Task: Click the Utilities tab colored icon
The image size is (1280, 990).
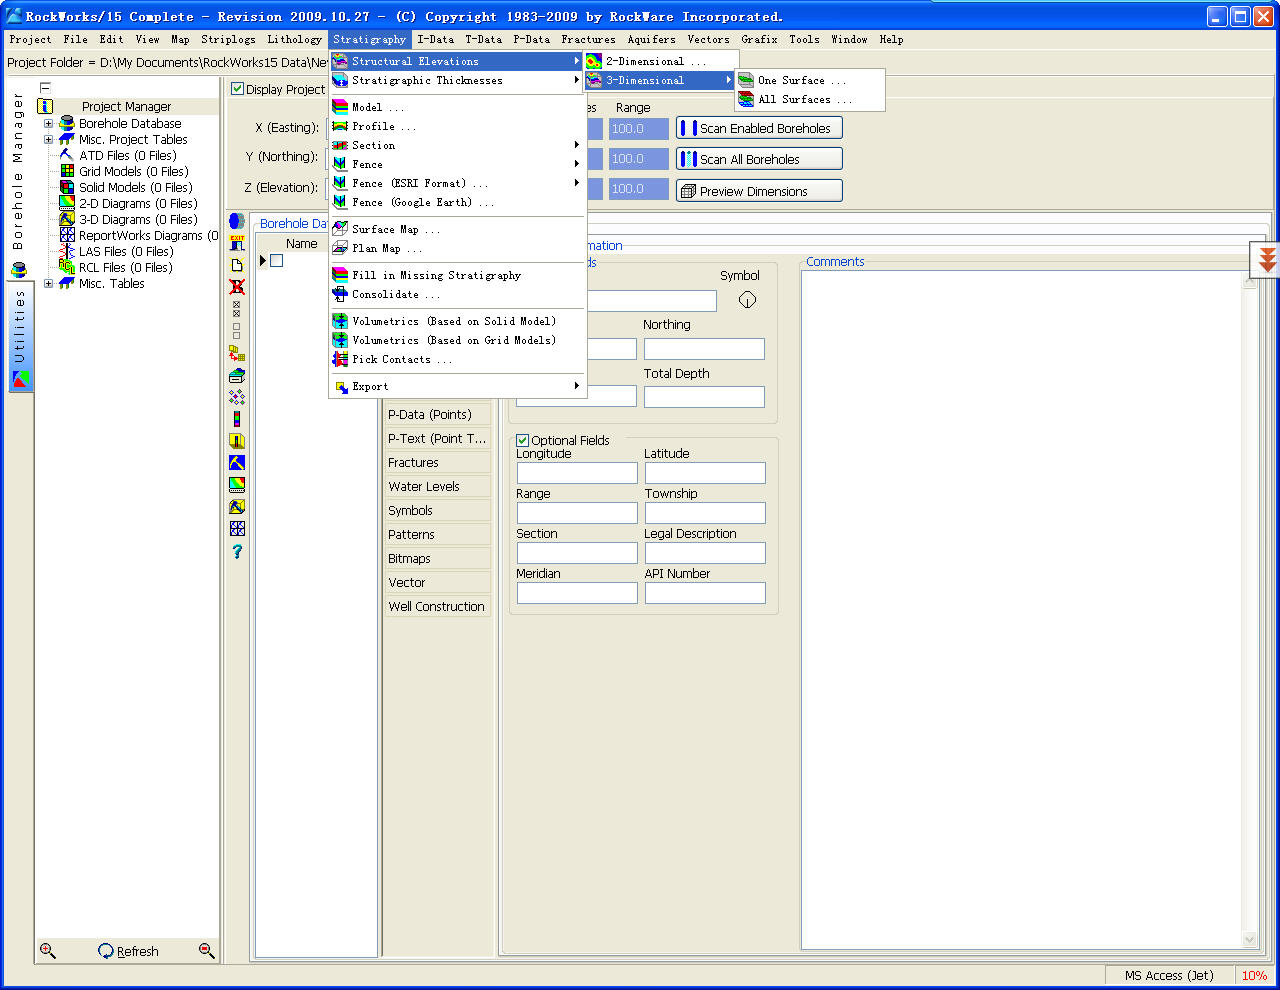Action: [20, 380]
